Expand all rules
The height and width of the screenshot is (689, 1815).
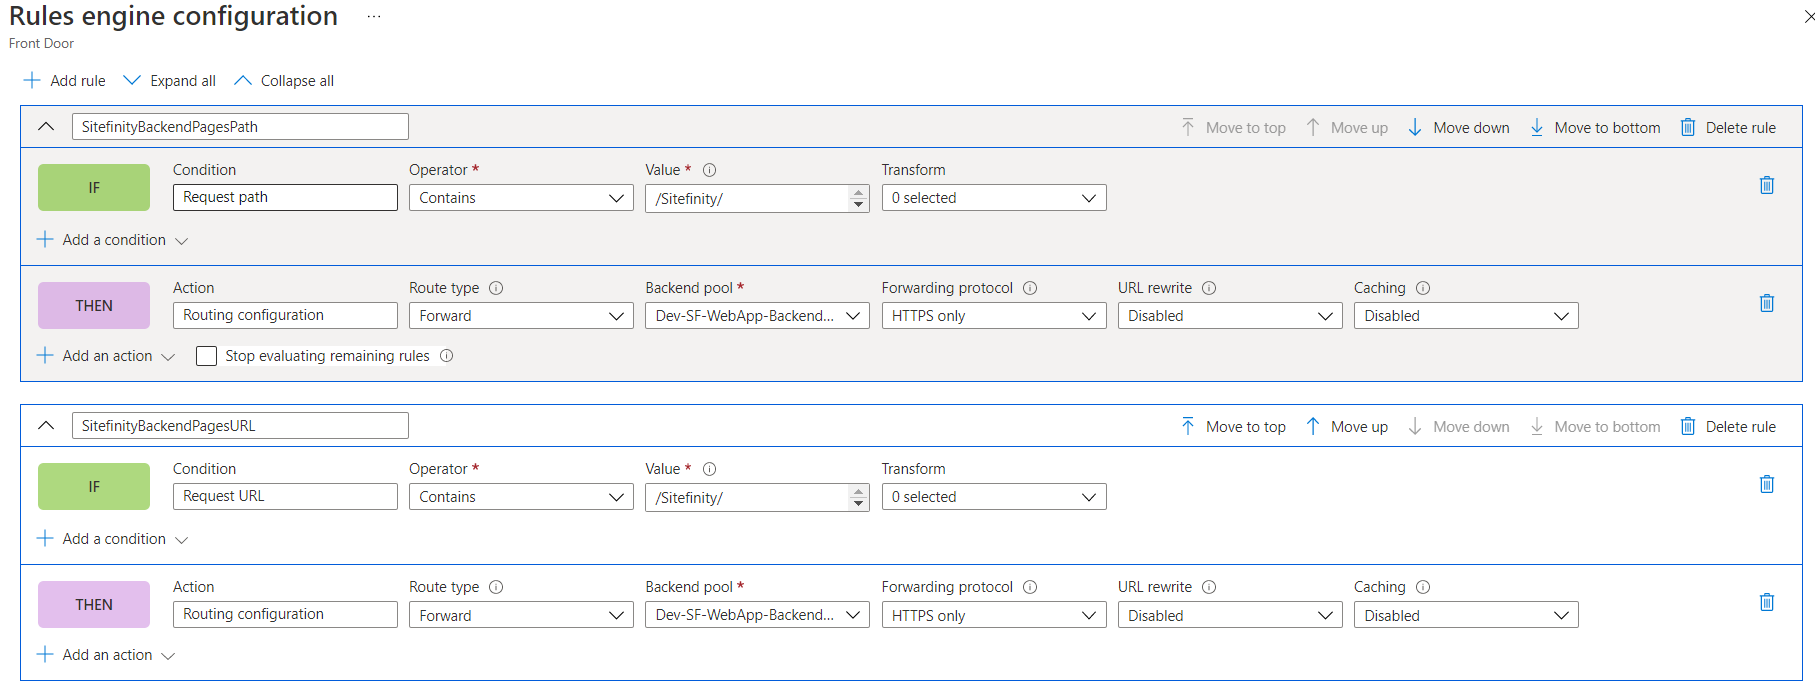click(x=169, y=81)
